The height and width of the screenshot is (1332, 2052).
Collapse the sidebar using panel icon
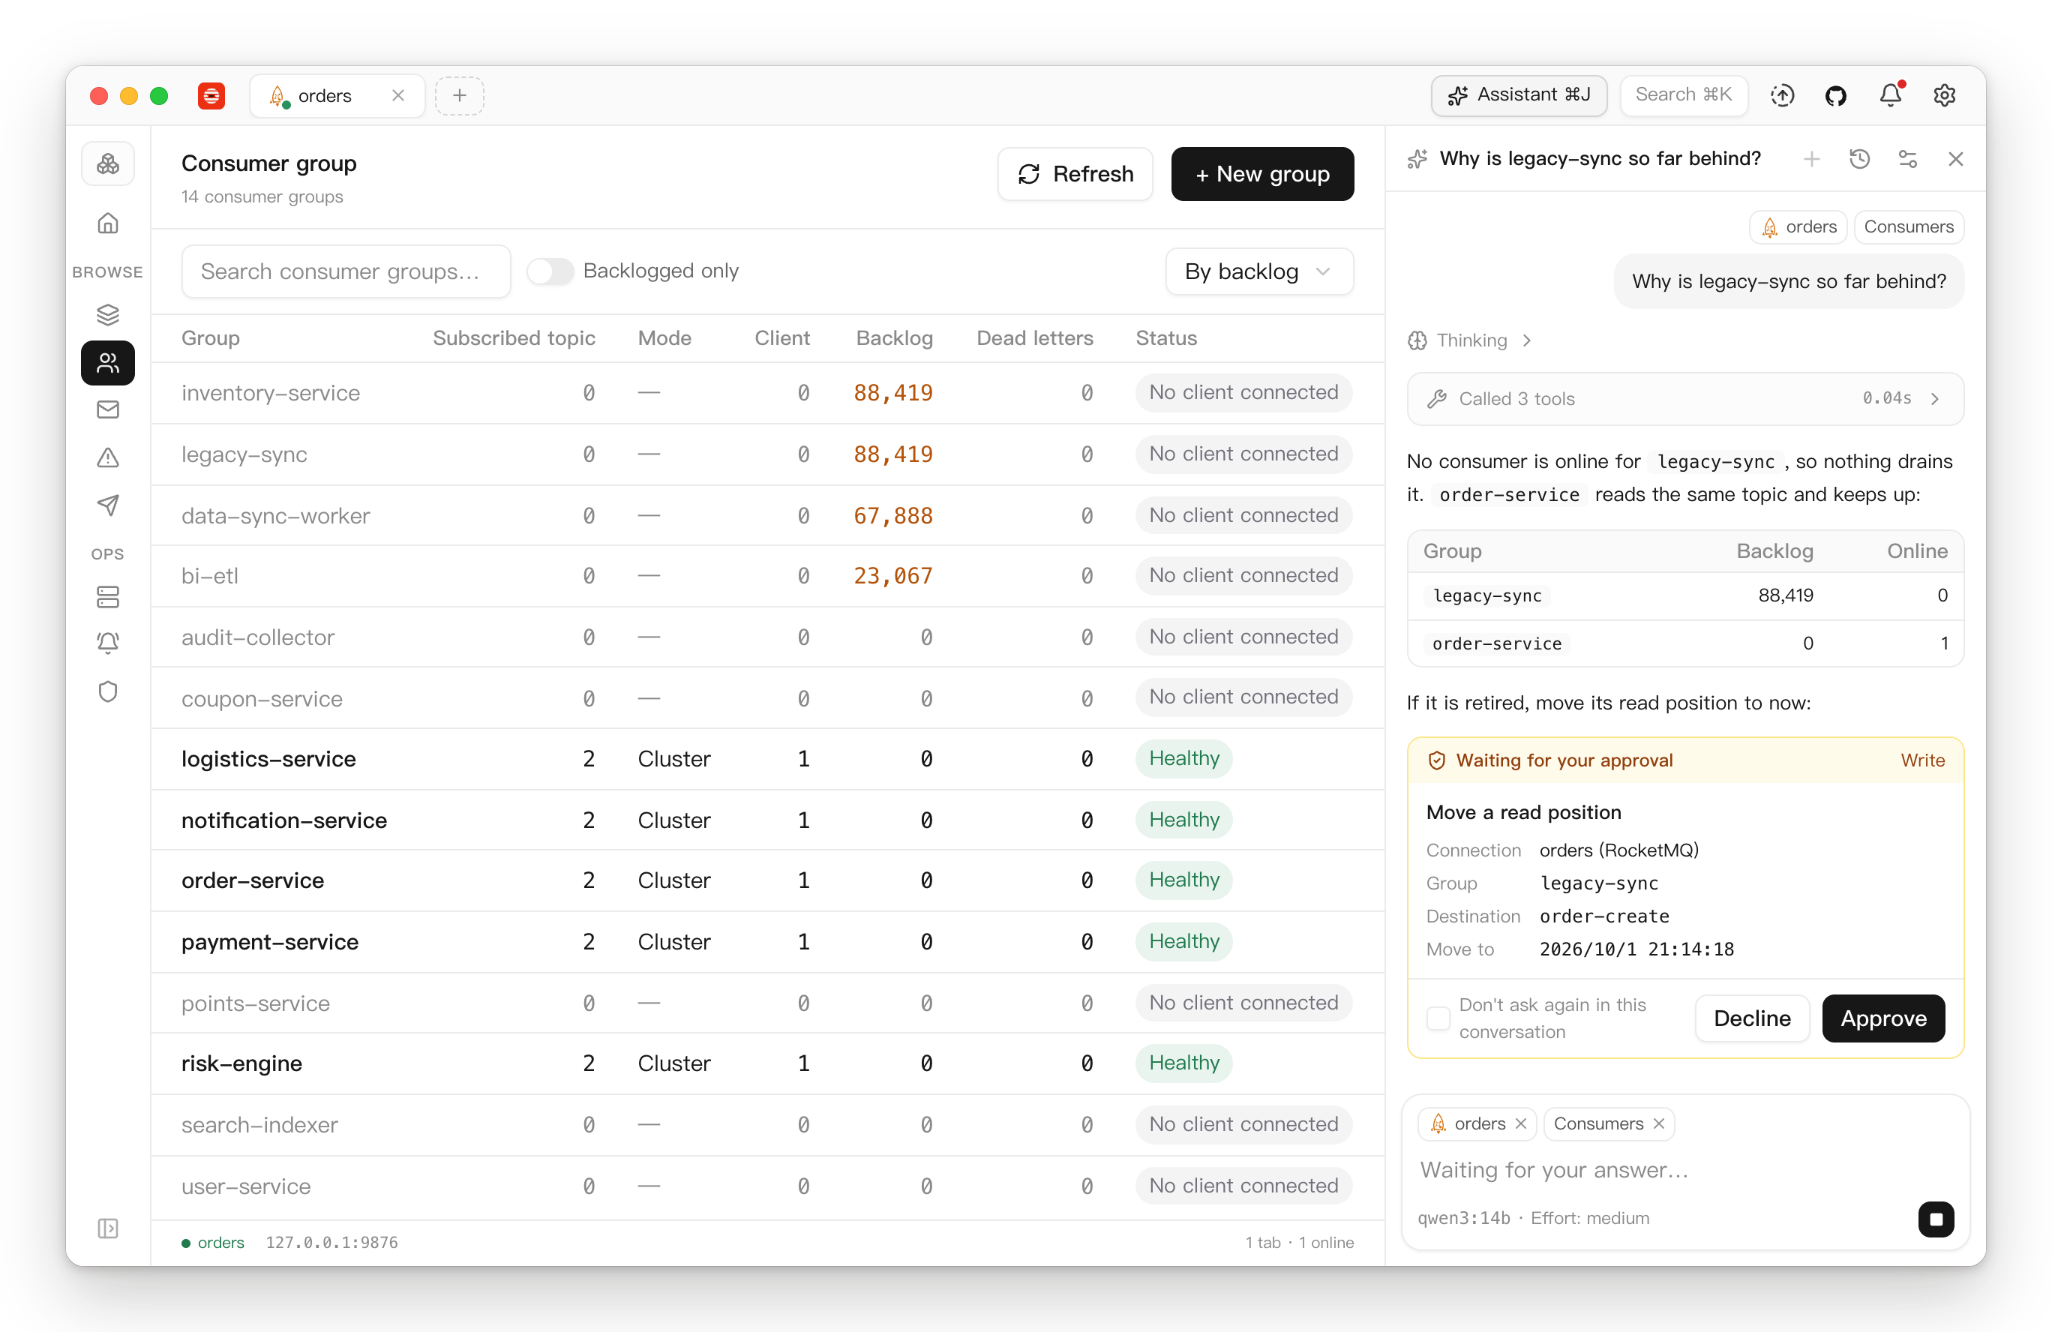pos(108,1228)
